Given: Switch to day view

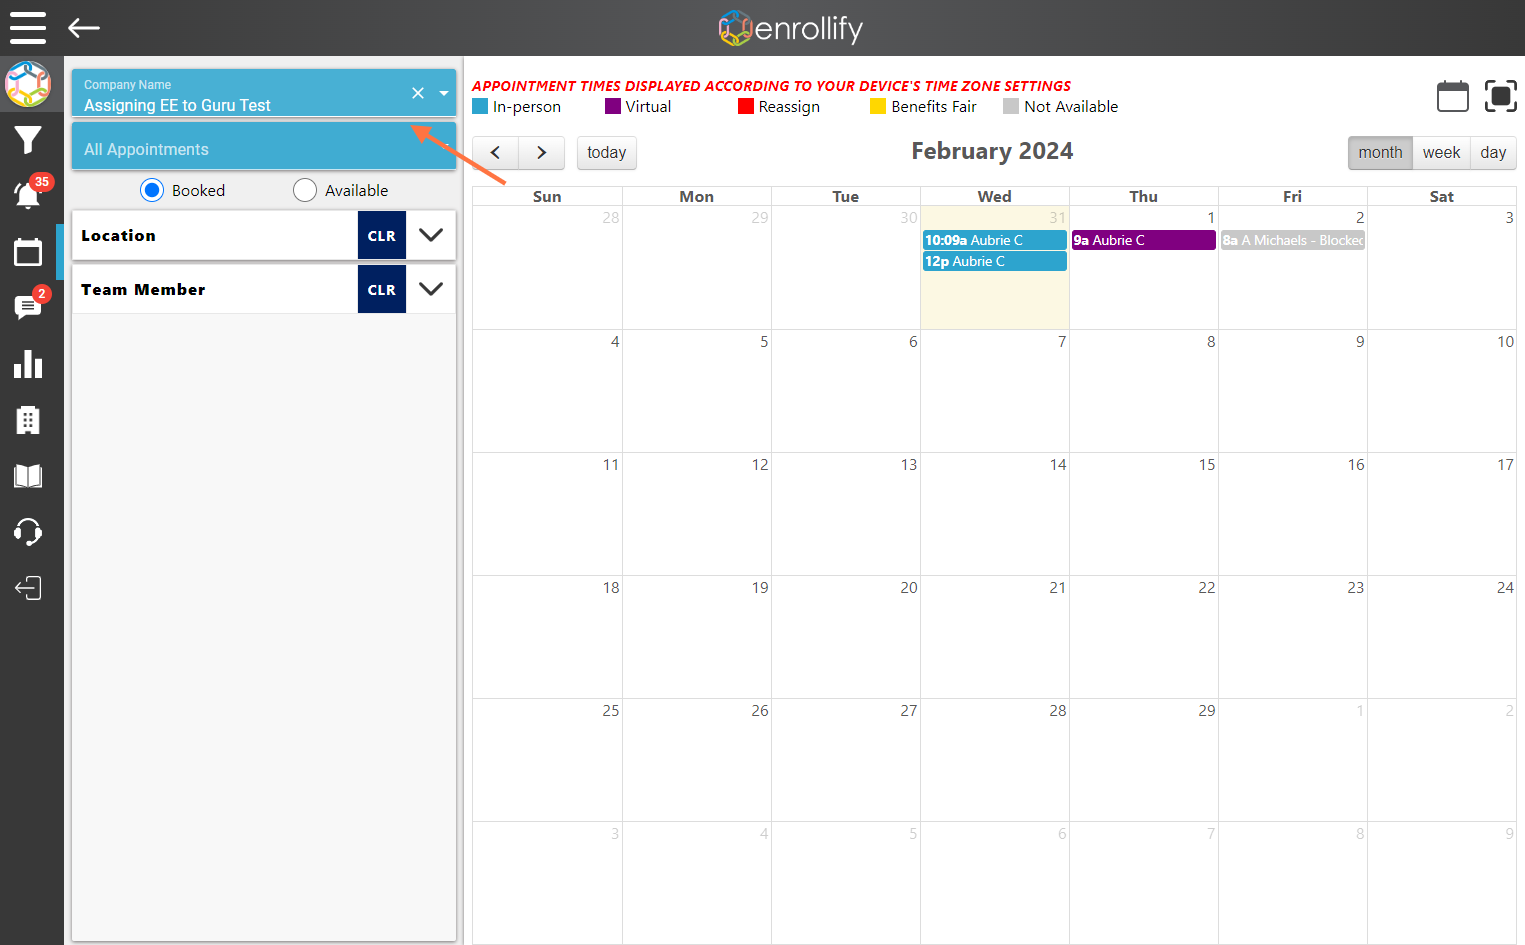Looking at the screenshot, I should coord(1493,153).
